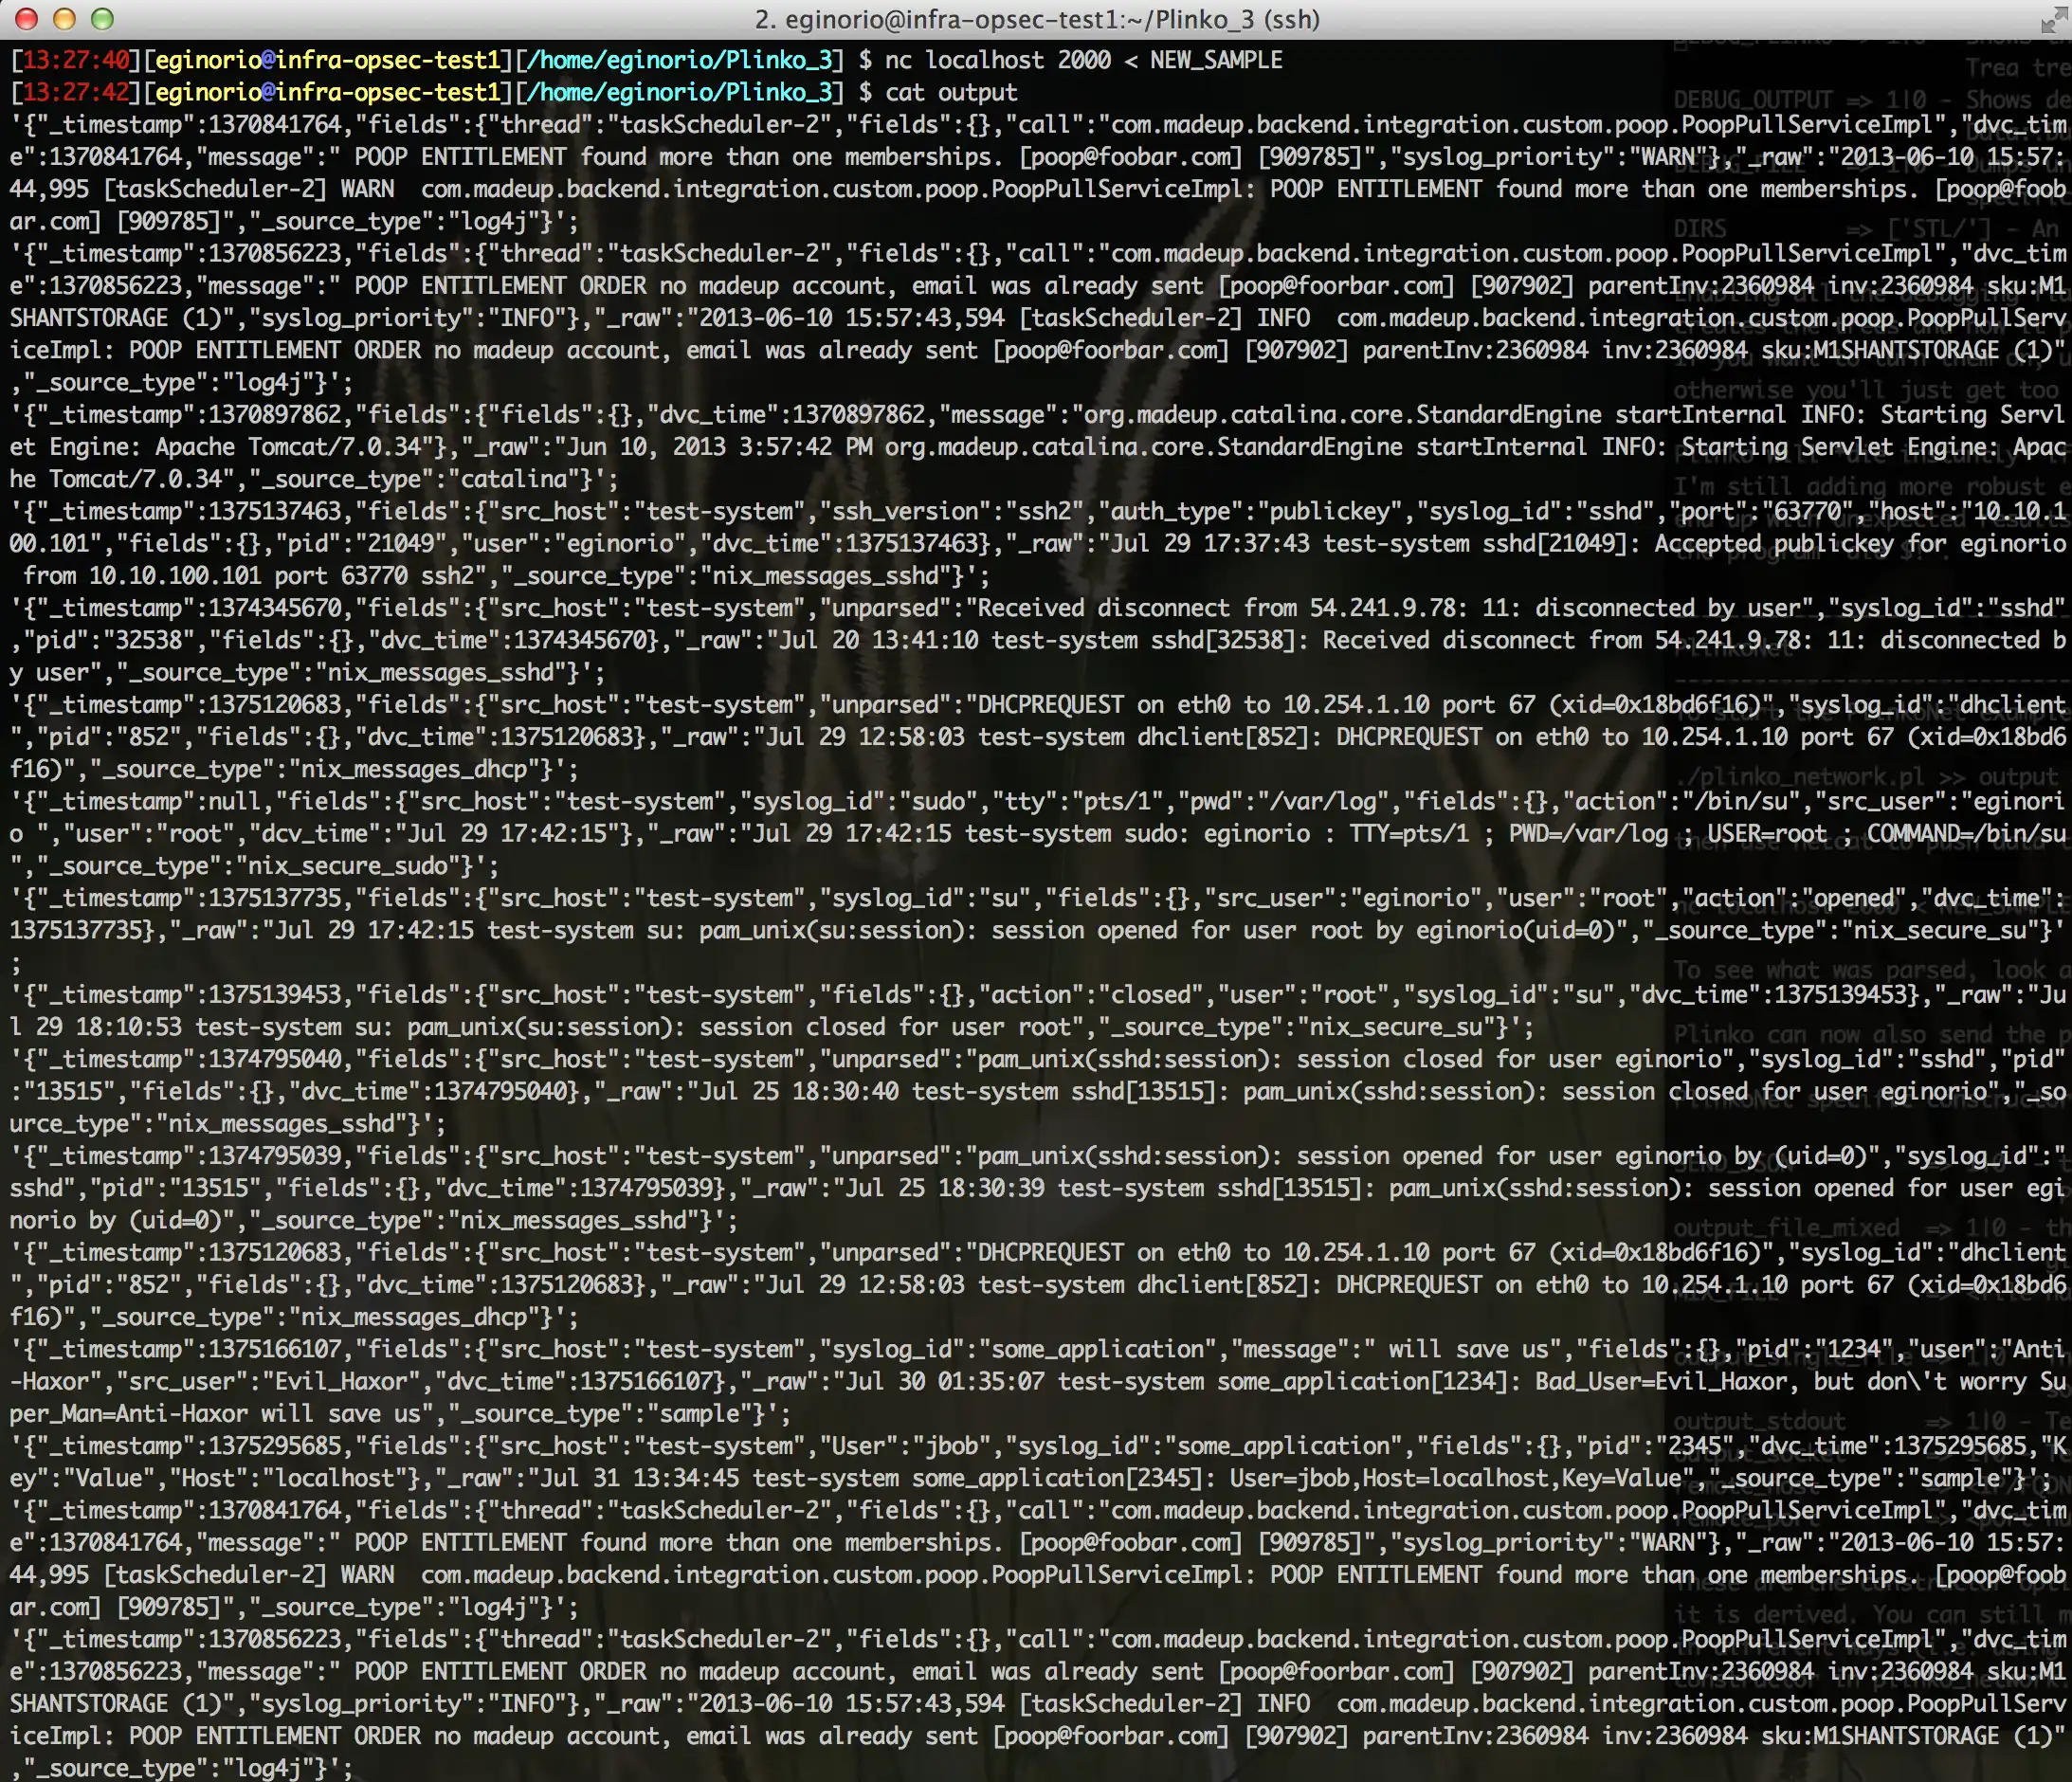
Task: Click the 'nc localhost 2000' command text
Action: click(x=997, y=60)
